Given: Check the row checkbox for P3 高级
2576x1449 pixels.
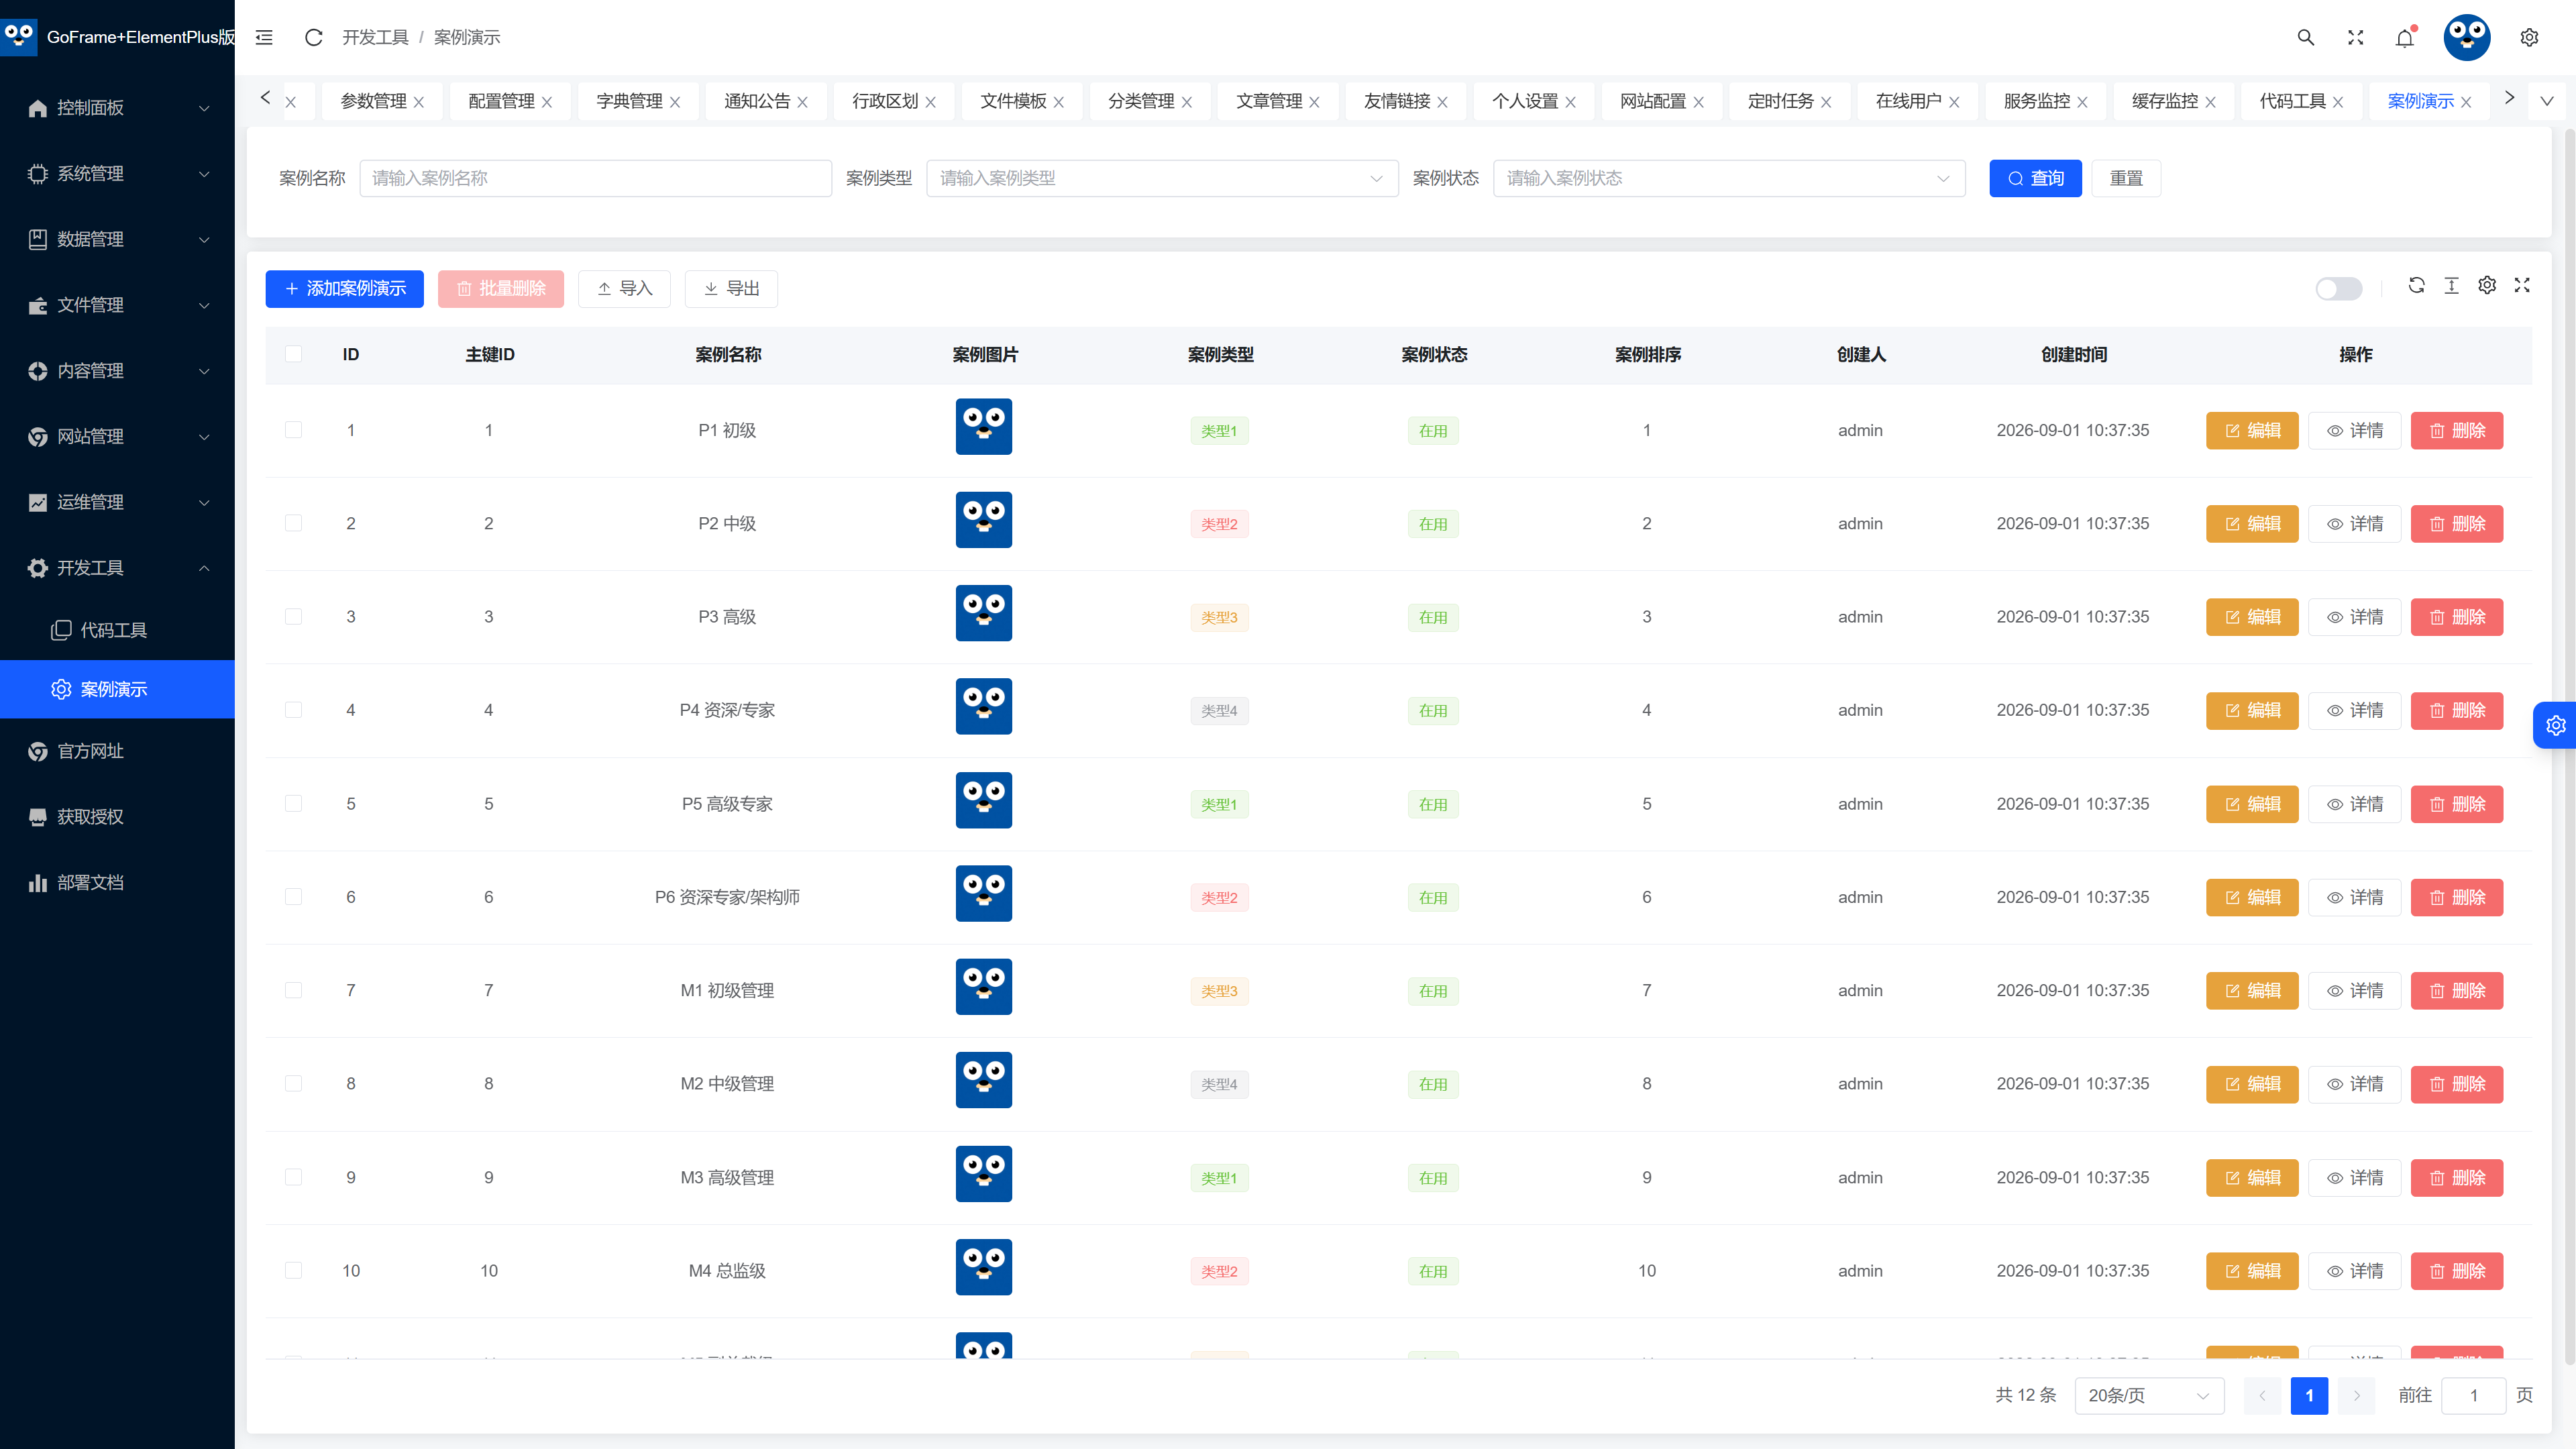Looking at the screenshot, I should 293,617.
